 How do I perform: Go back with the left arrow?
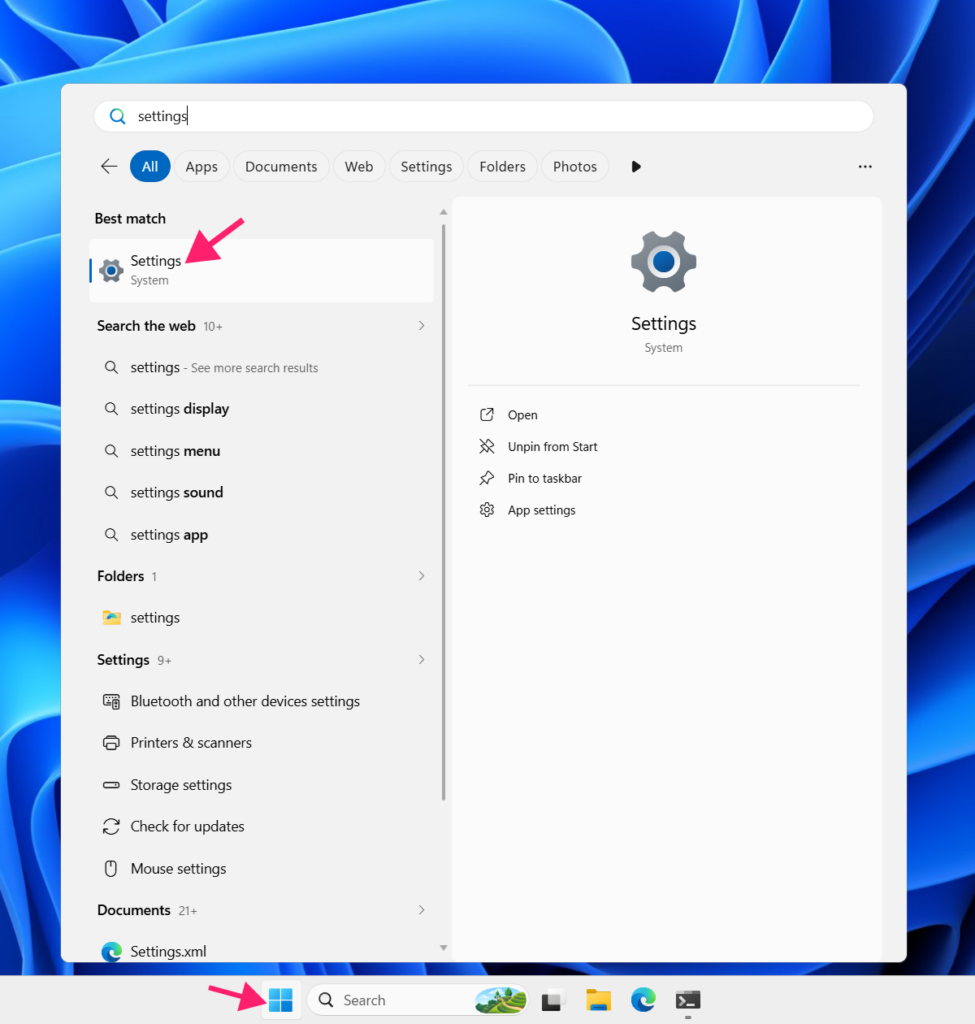point(109,167)
